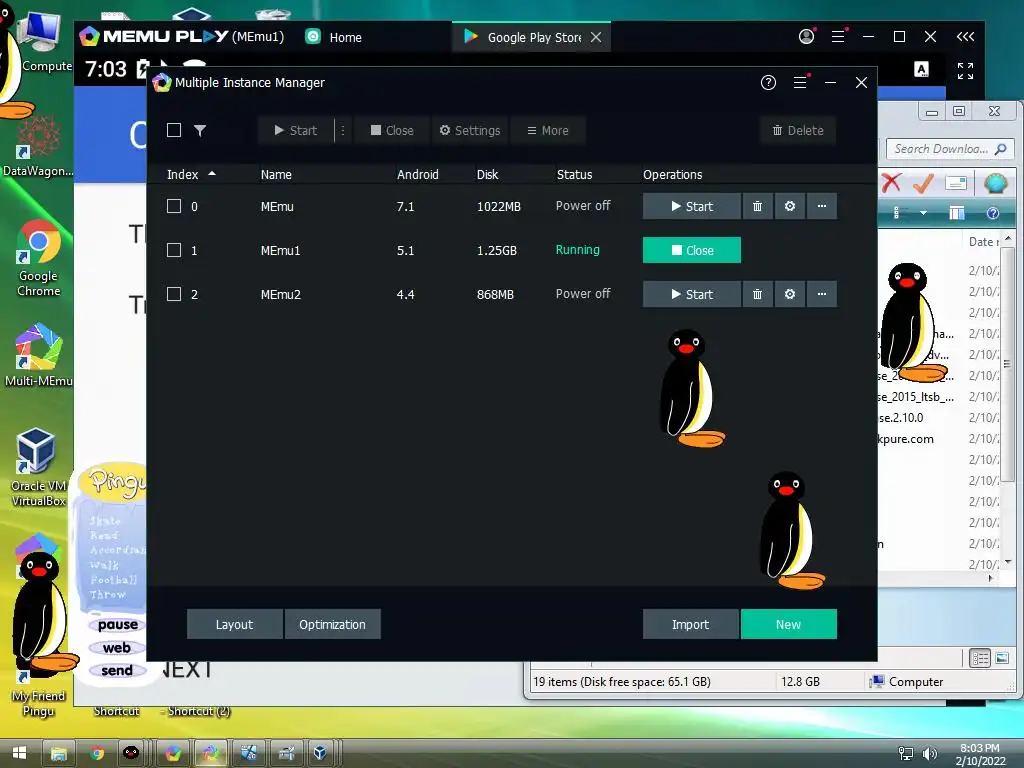Click the Date column header in Explorer
The height and width of the screenshot is (768, 1024).
coord(984,242)
